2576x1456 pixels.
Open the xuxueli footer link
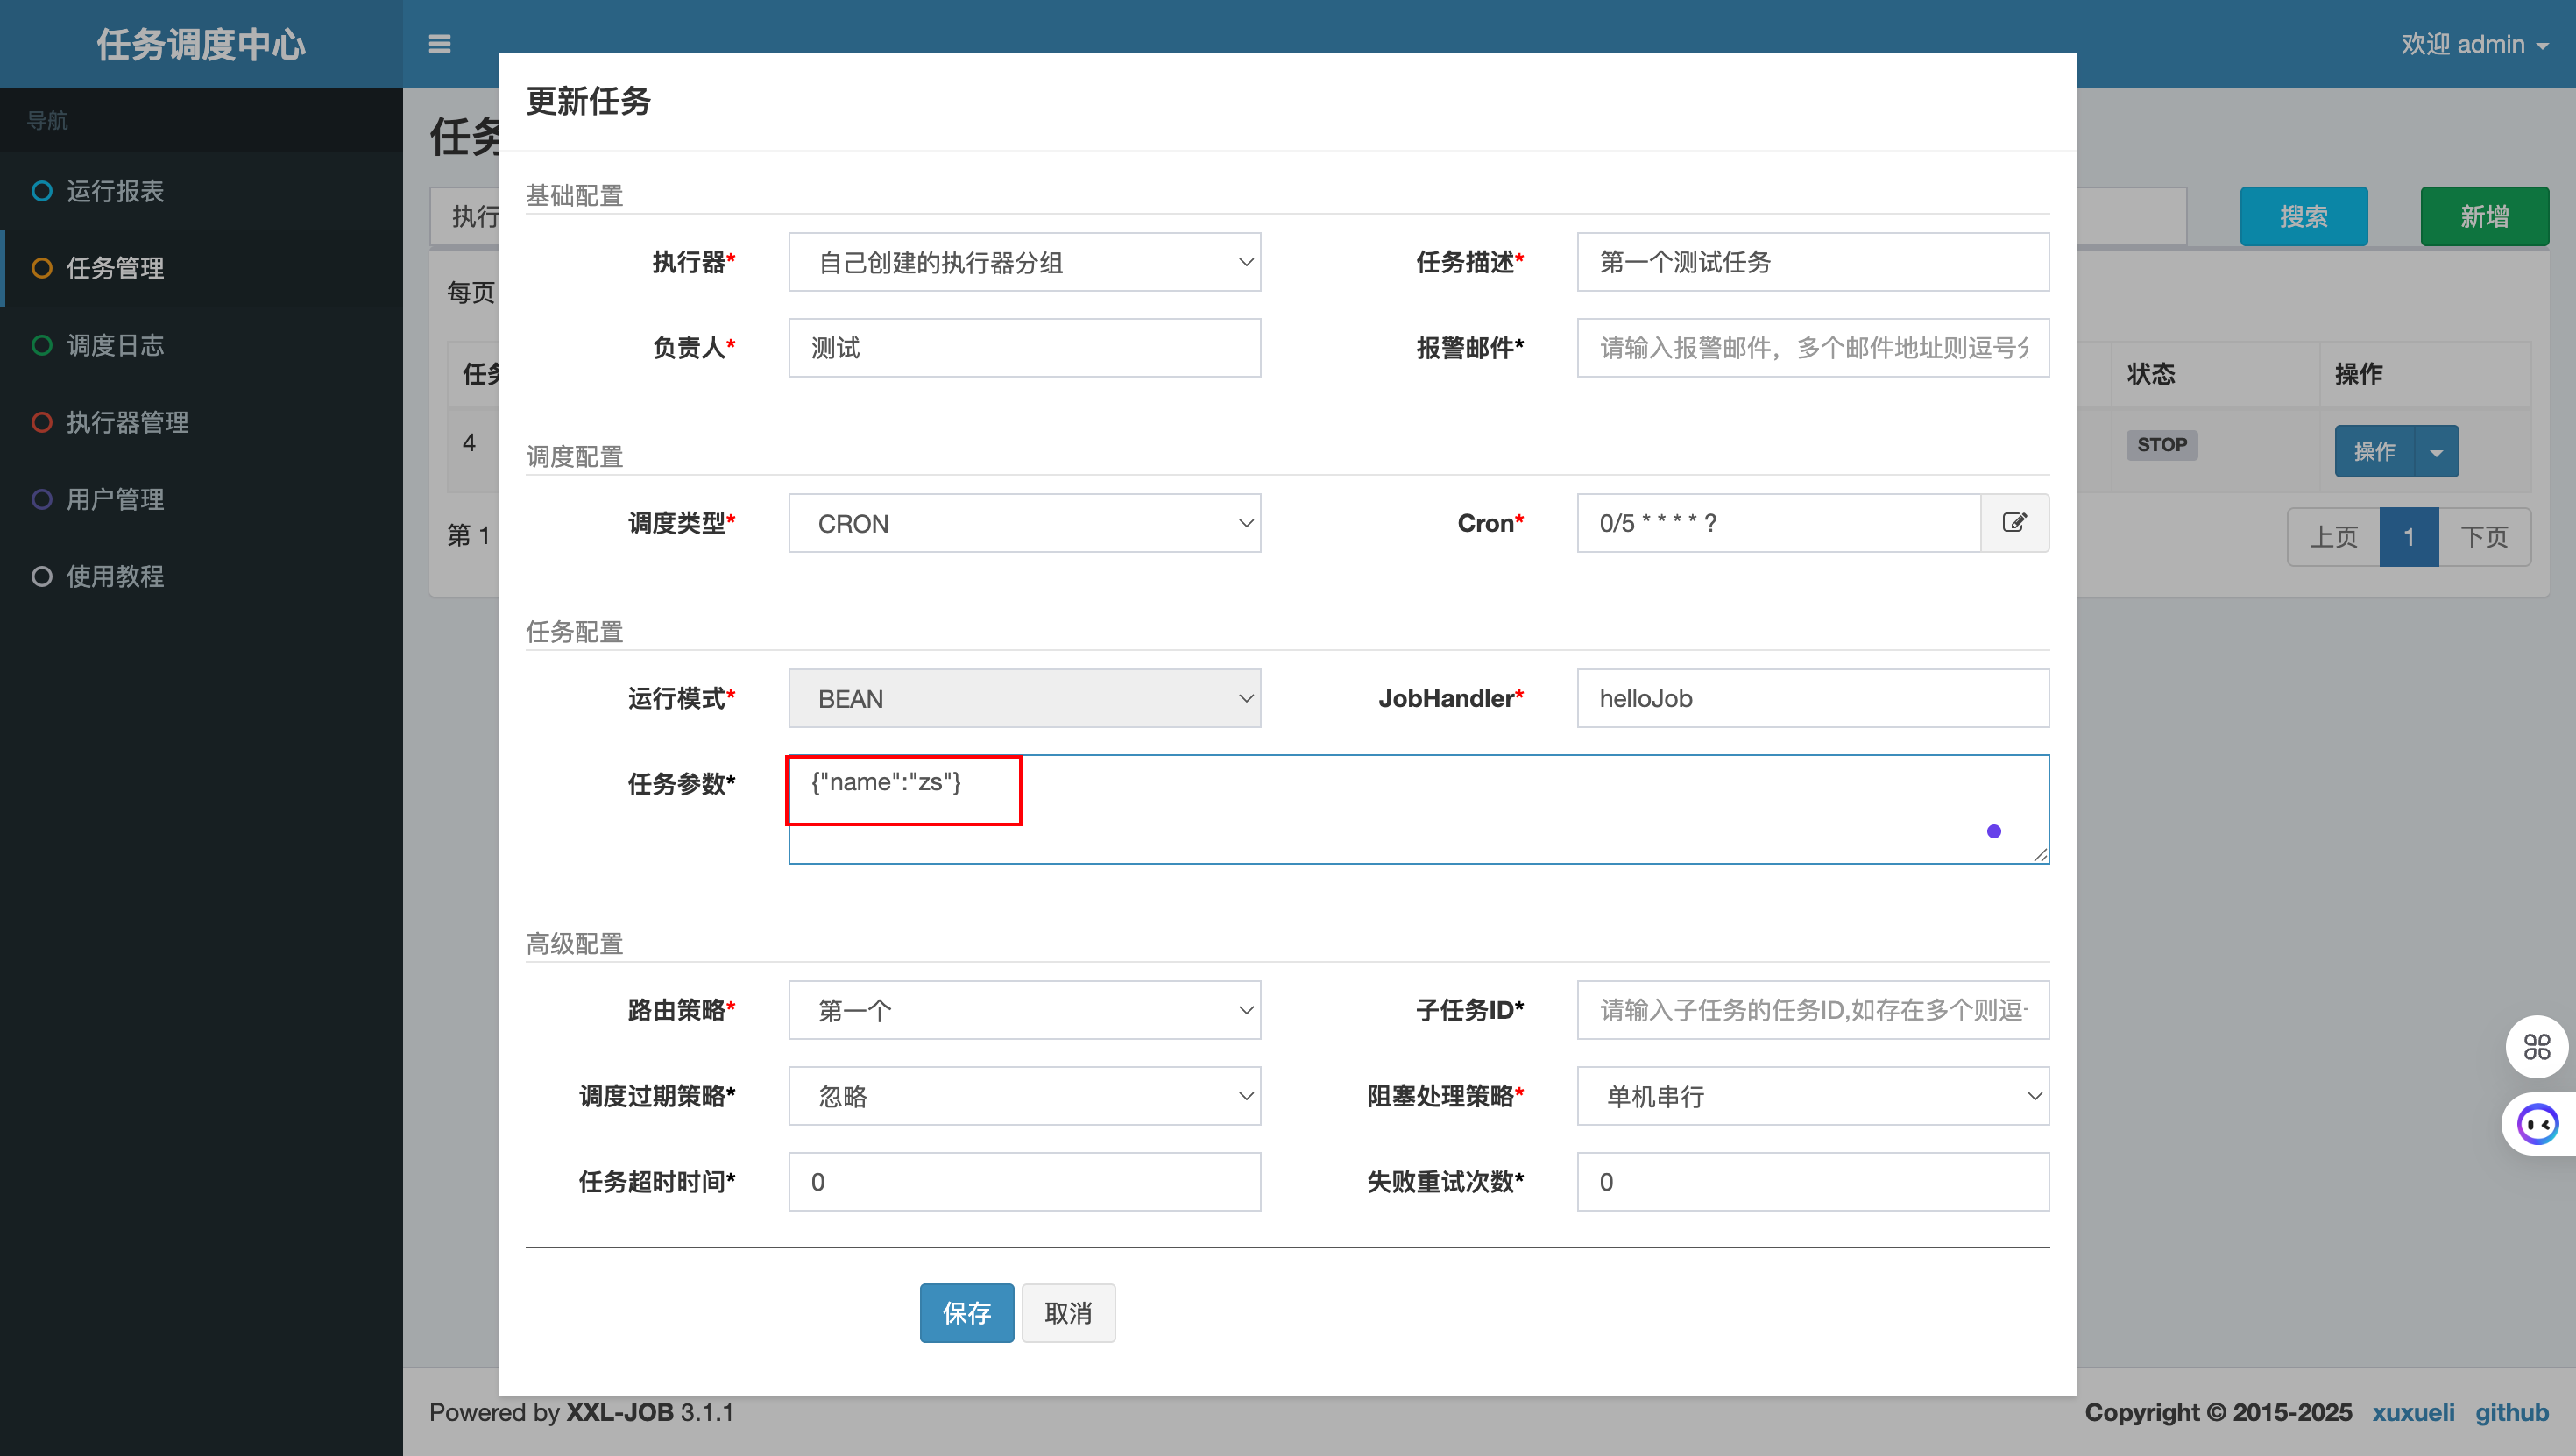click(2413, 1412)
